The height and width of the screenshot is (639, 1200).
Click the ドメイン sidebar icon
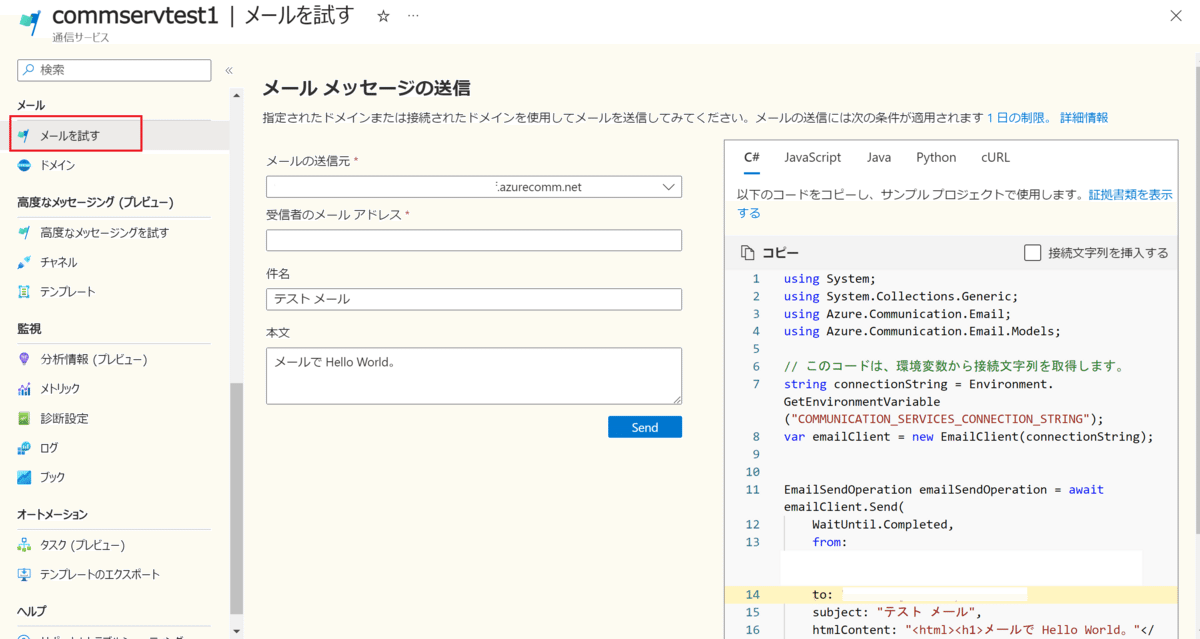click(x=24, y=165)
